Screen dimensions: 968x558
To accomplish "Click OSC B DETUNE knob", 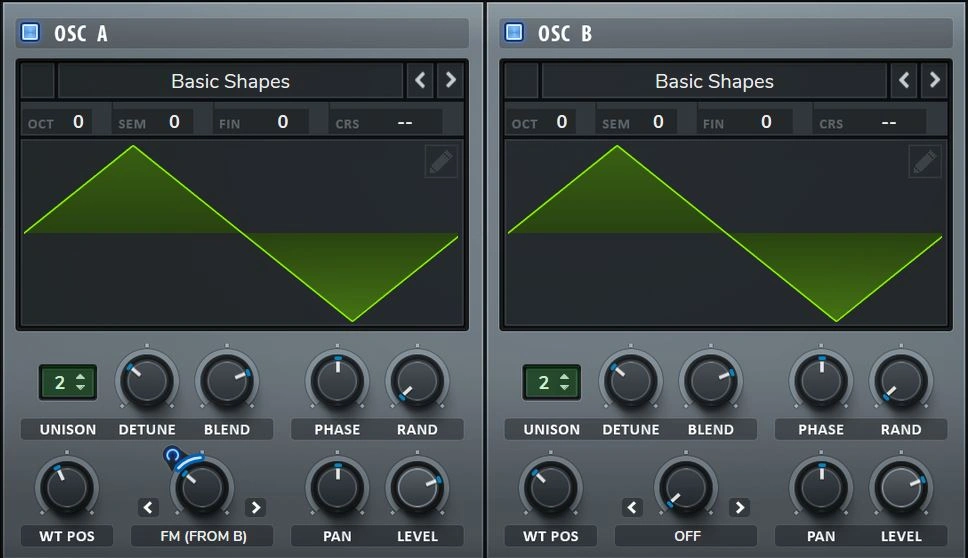I will point(631,381).
